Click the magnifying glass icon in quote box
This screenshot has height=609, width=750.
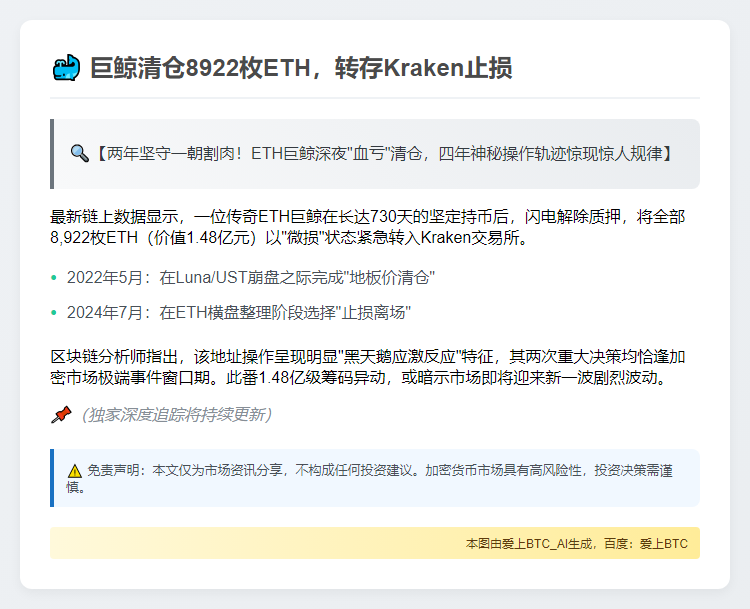click(x=79, y=154)
